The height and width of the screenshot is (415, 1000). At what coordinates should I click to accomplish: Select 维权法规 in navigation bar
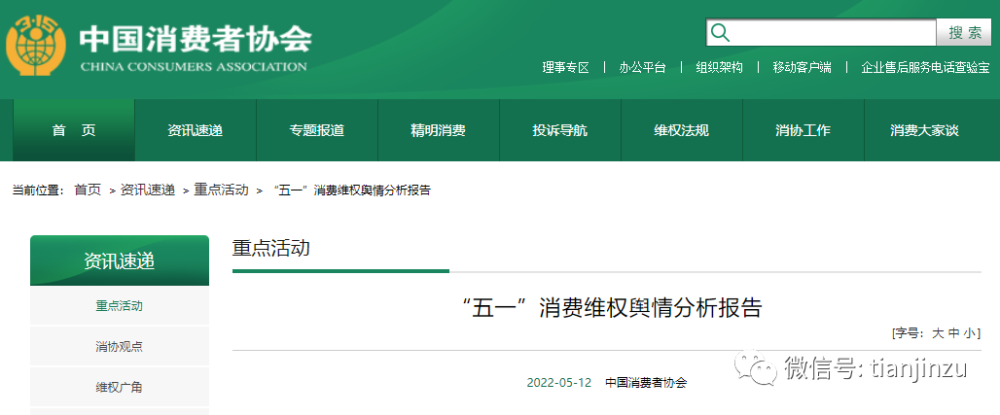tap(681, 130)
